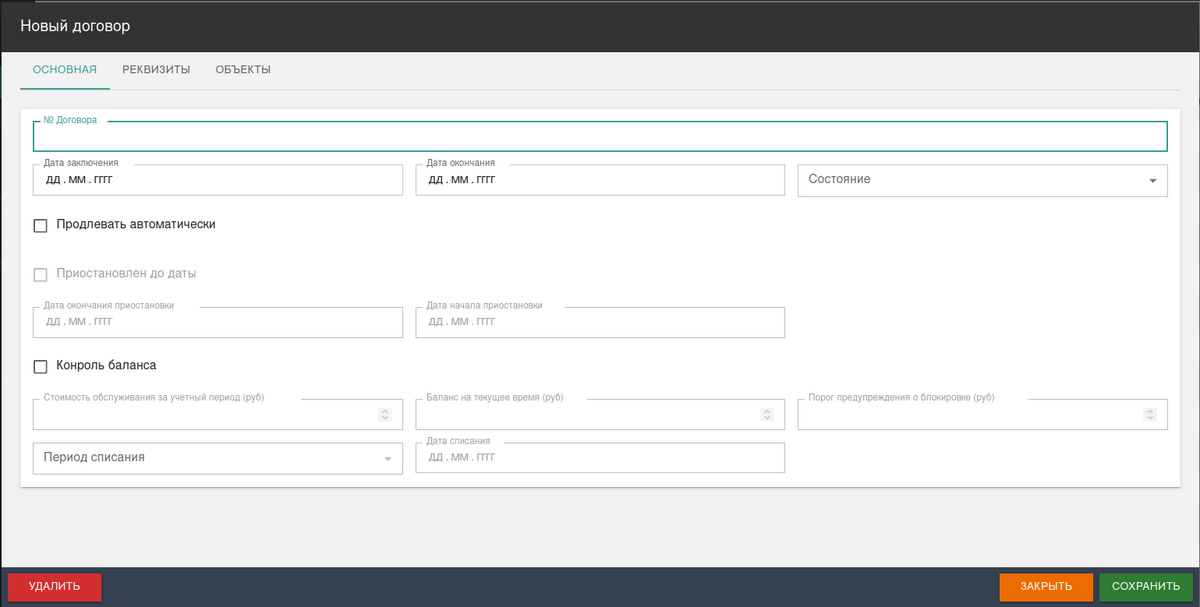1200x607 pixels.
Task: Select the Дата заключения date field
Action: 217,180
